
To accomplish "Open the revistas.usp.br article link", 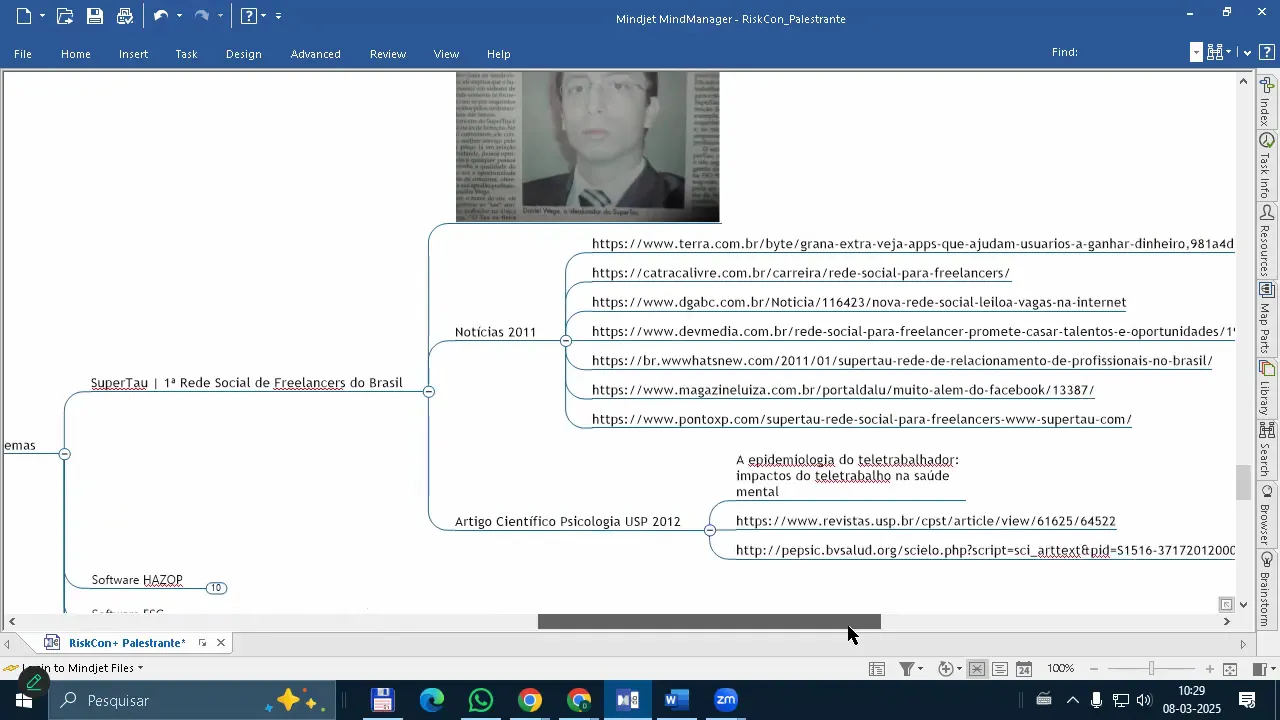I will click(x=926, y=521).
